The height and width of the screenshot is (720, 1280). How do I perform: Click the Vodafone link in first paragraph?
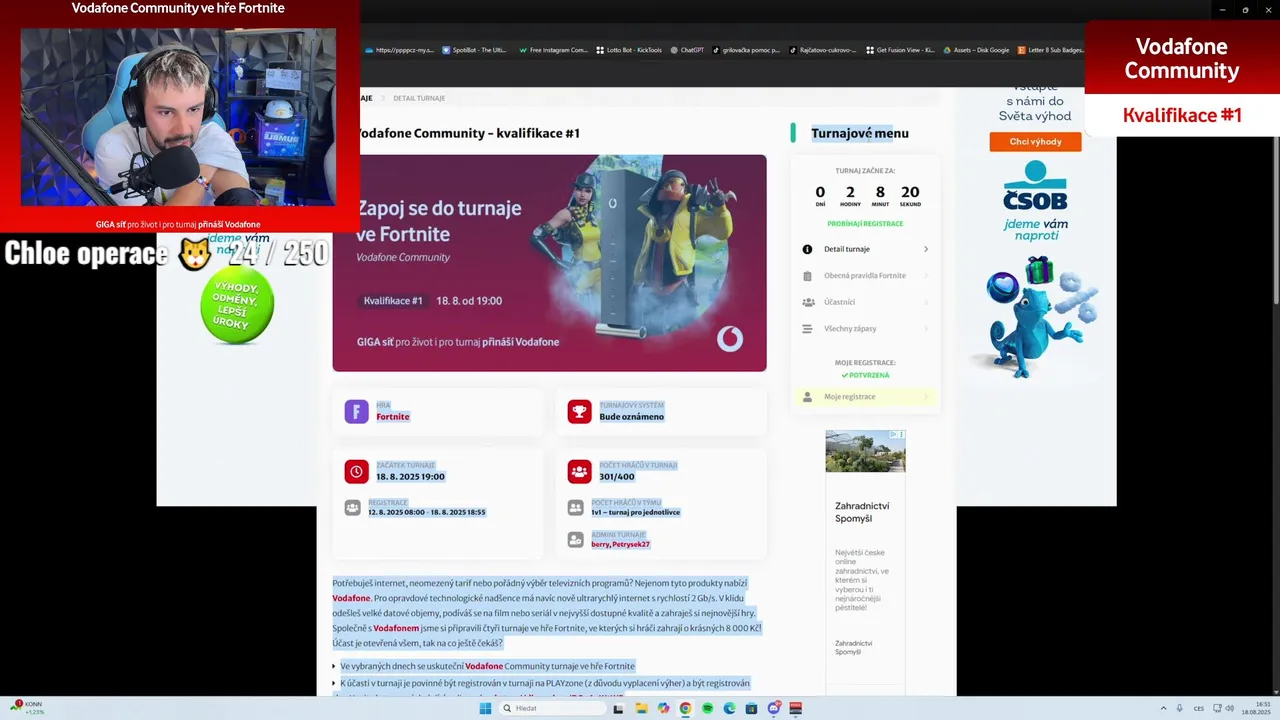(351, 598)
